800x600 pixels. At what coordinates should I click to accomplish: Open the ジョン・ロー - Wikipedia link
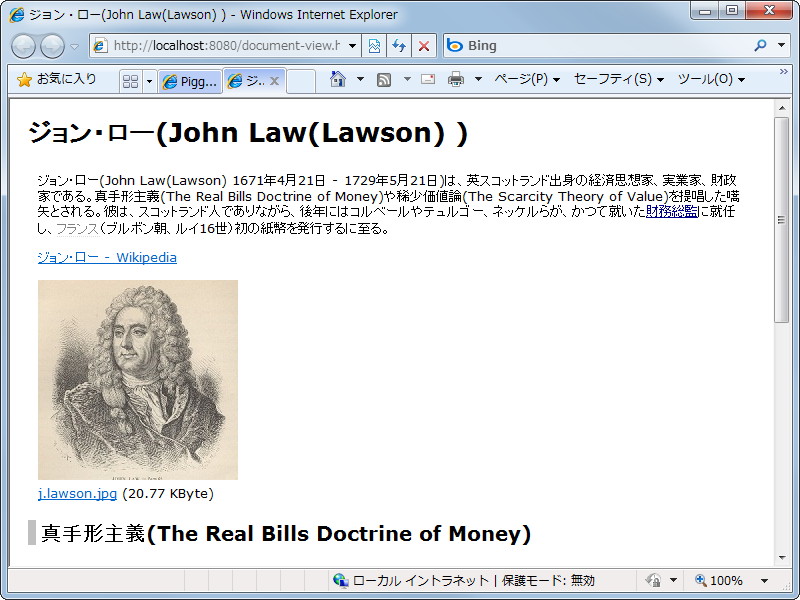[107, 257]
